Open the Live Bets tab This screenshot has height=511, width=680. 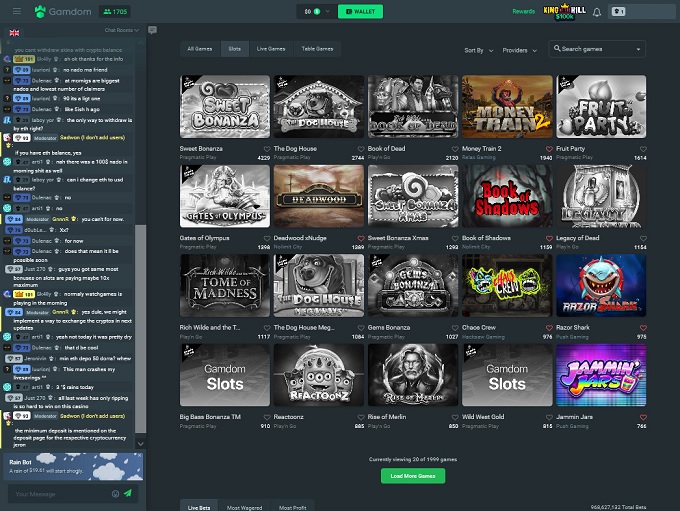tap(199, 507)
